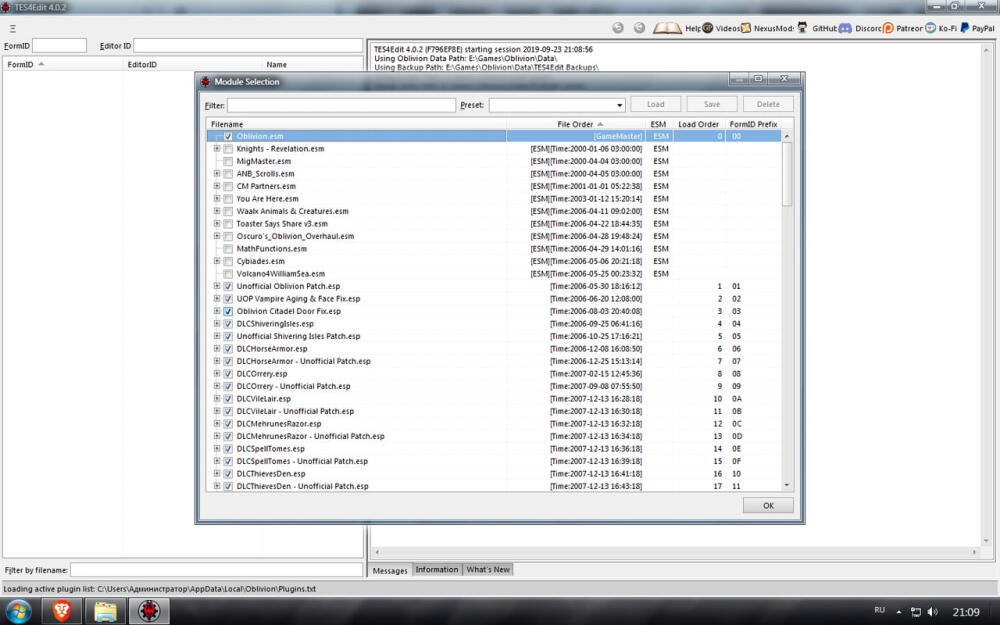The height and width of the screenshot is (625, 1000).
Task: Click the Load preset button
Action: (656, 104)
